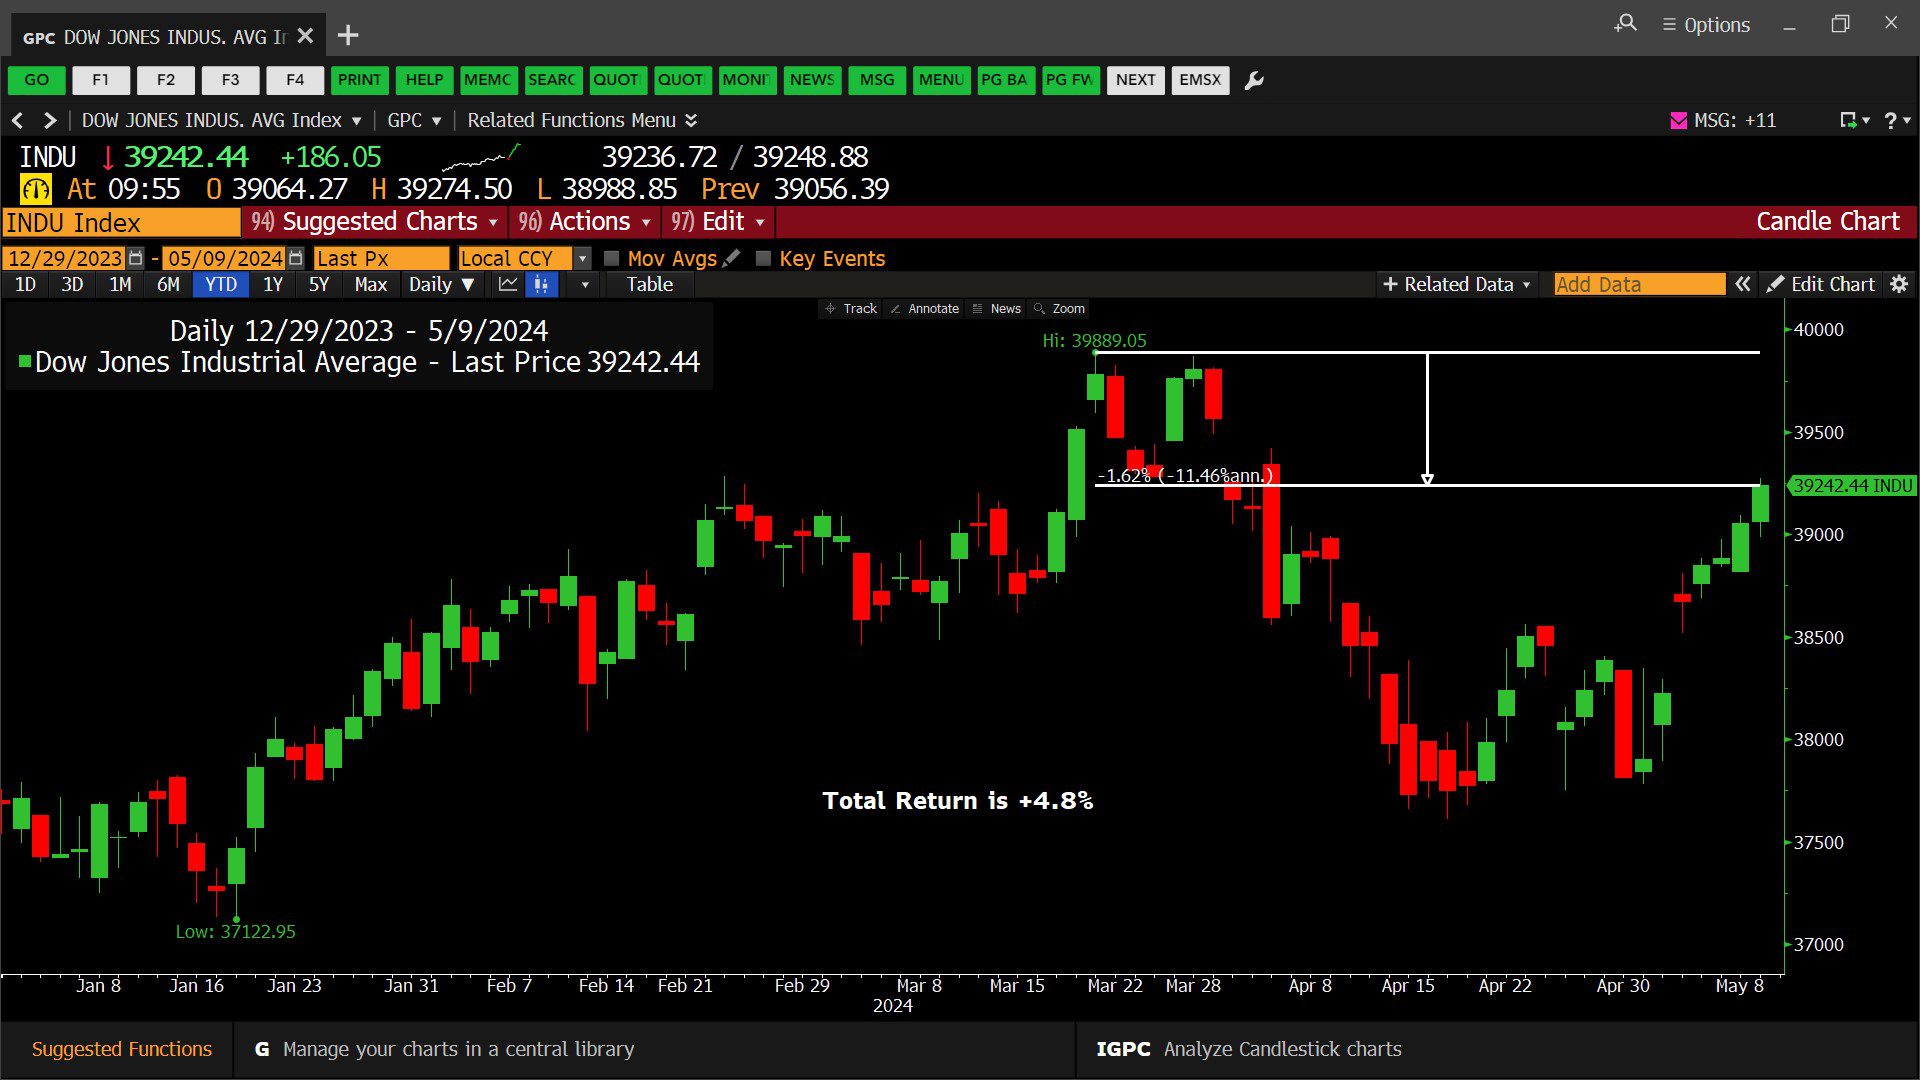The image size is (1920, 1080).
Task: Expand the GPC function dropdown
Action: (414, 120)
